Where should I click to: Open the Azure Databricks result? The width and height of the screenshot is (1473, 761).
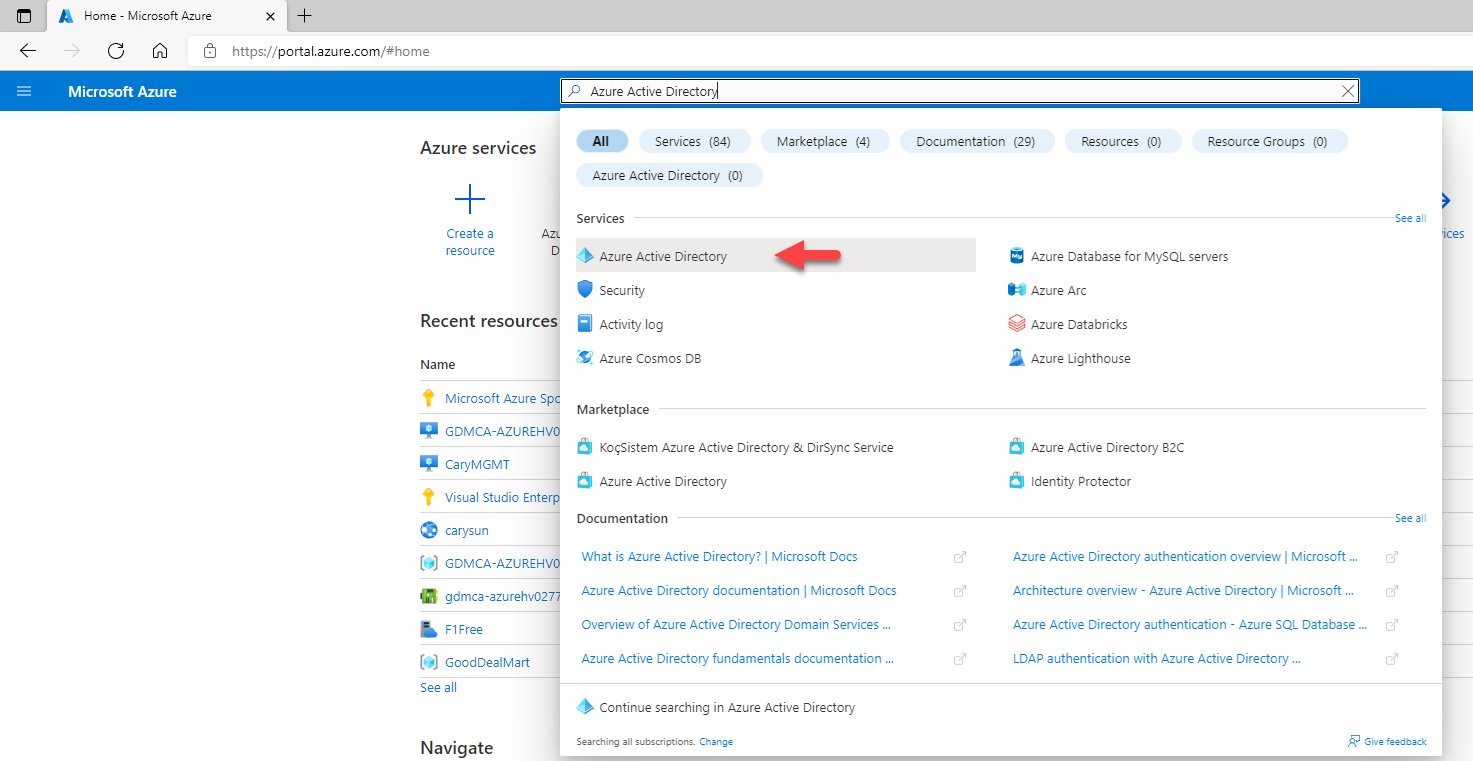pyautogui.click(x=1080, y=324)
